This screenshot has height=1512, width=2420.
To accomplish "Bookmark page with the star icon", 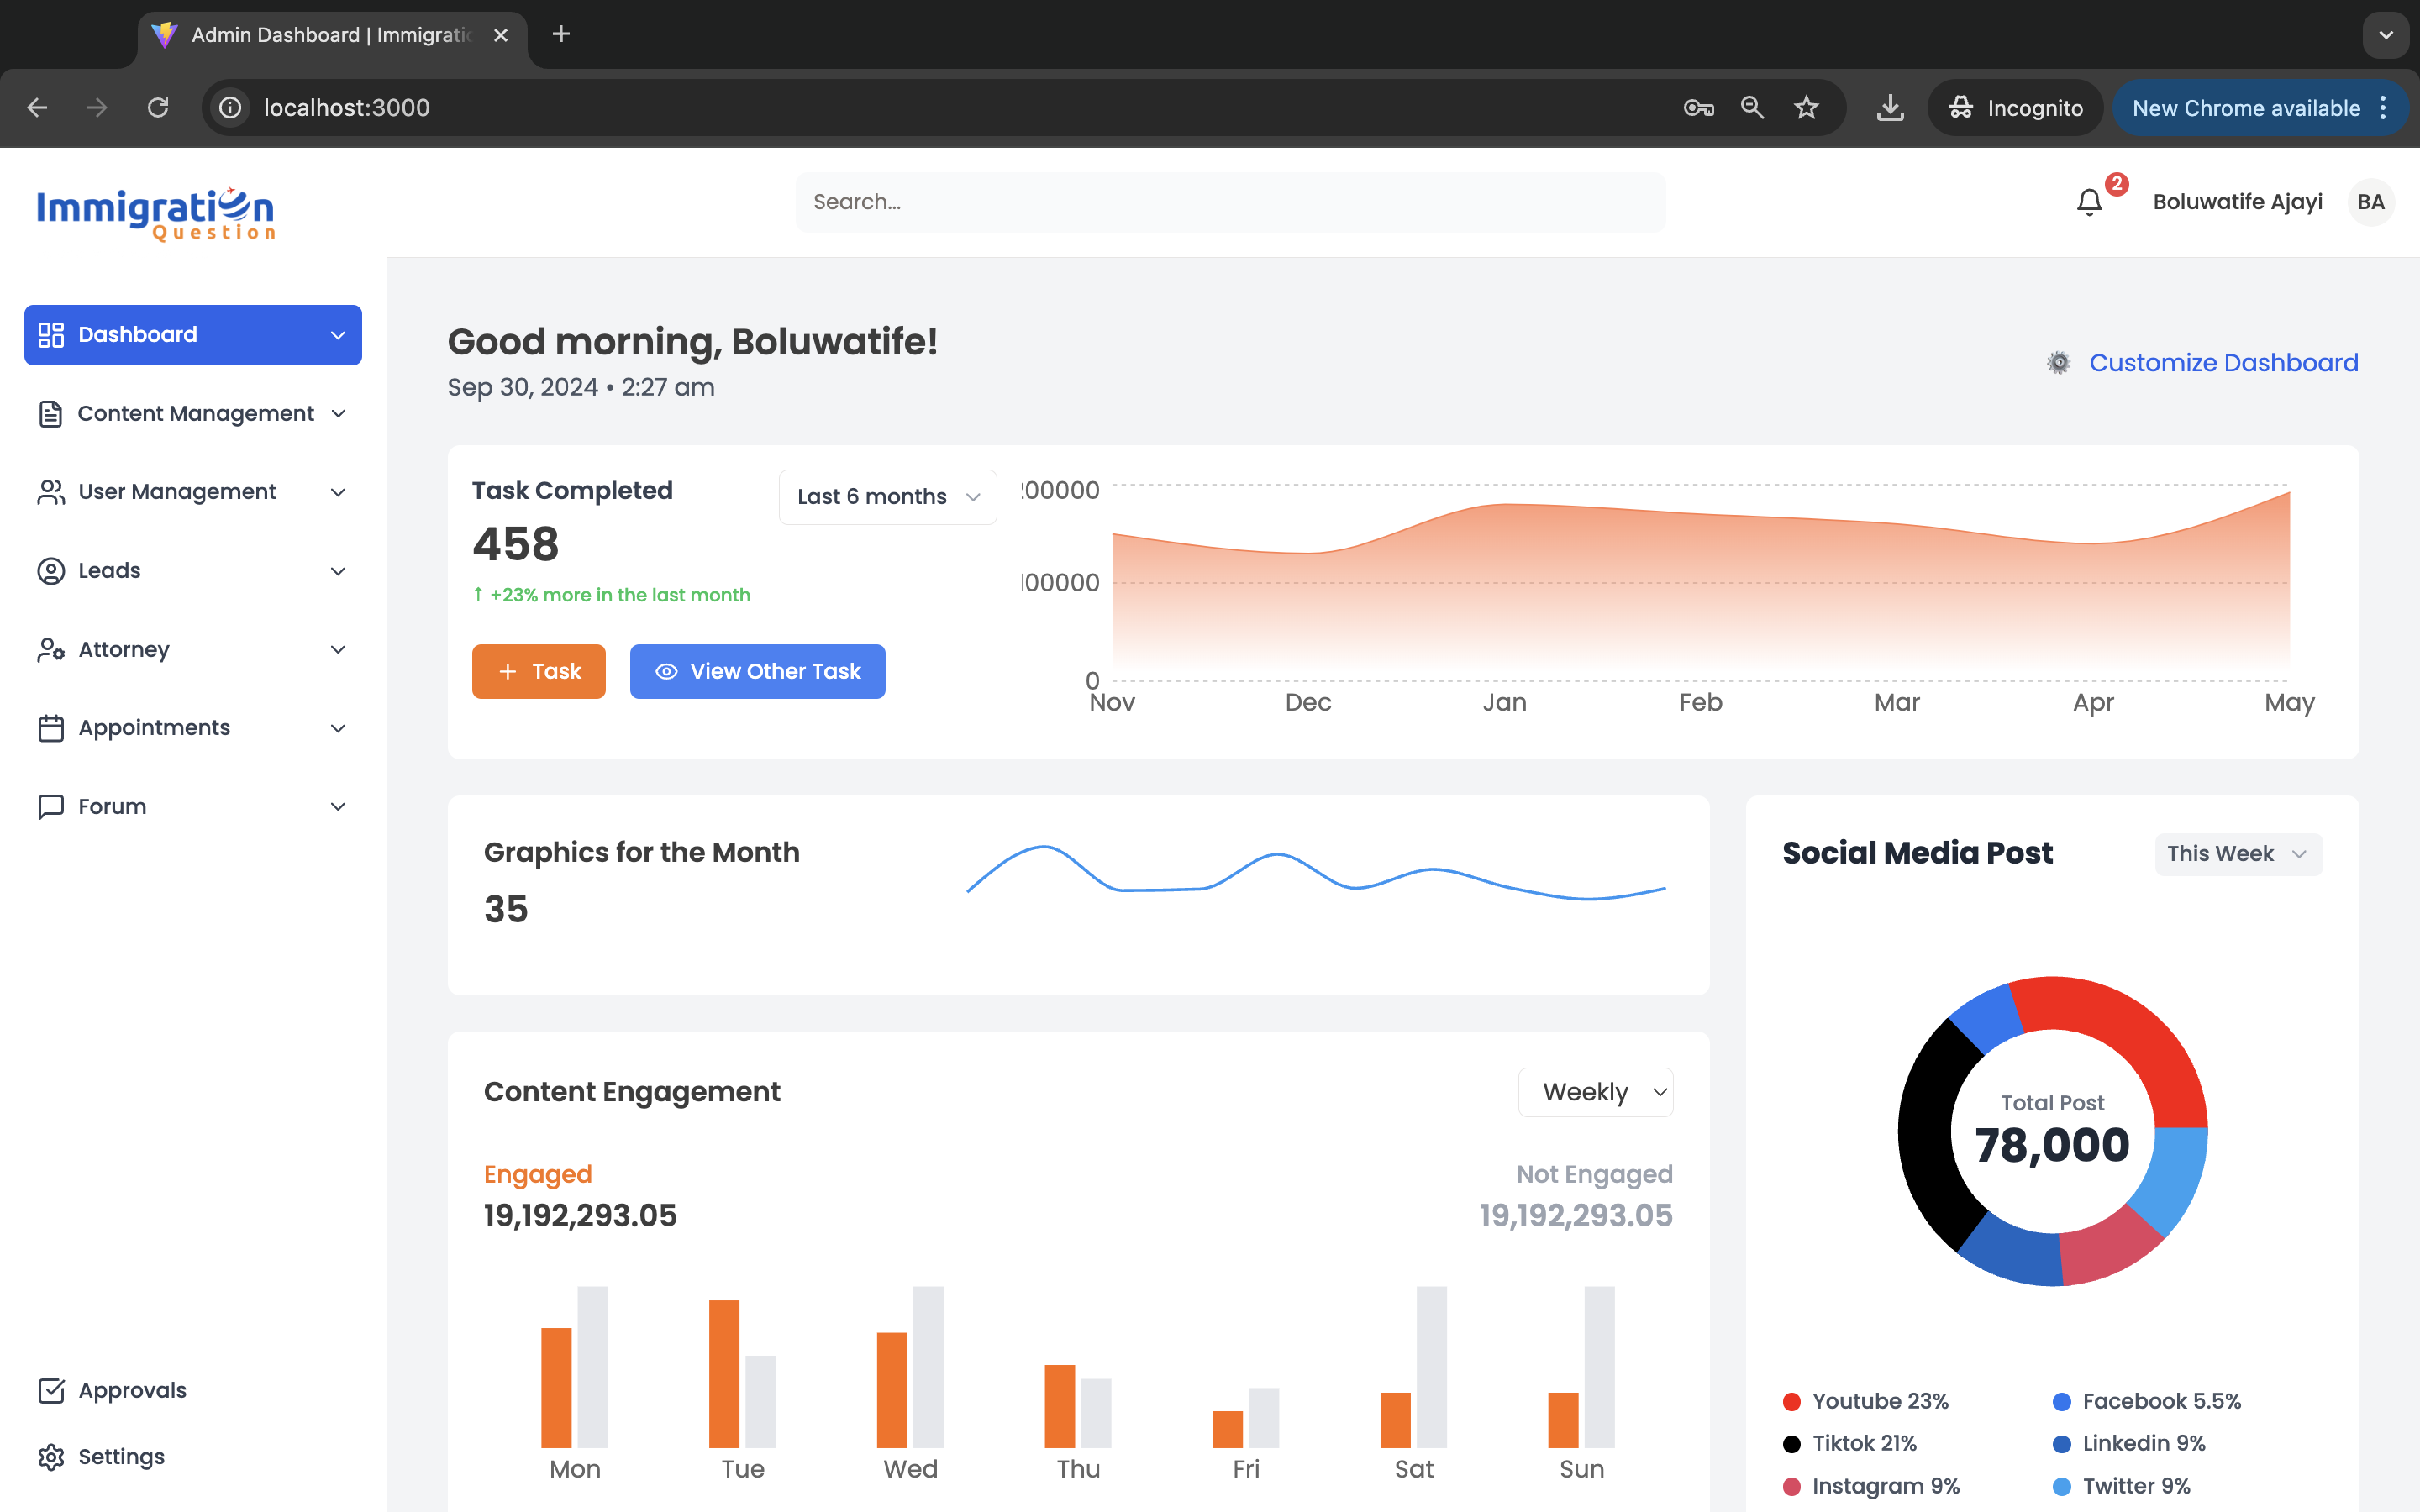I will tap(1806, 108).
